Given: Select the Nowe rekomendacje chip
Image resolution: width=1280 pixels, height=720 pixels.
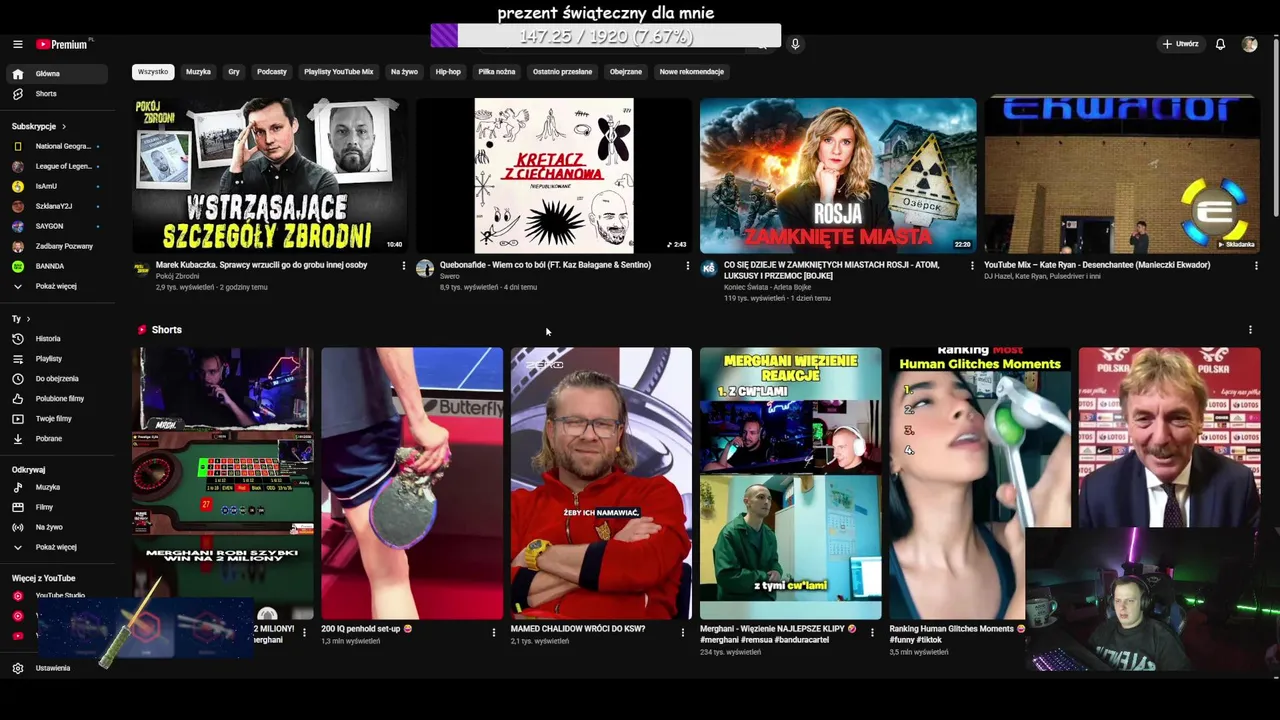Looking at the screenshot, I should click(x=691, y=72).
